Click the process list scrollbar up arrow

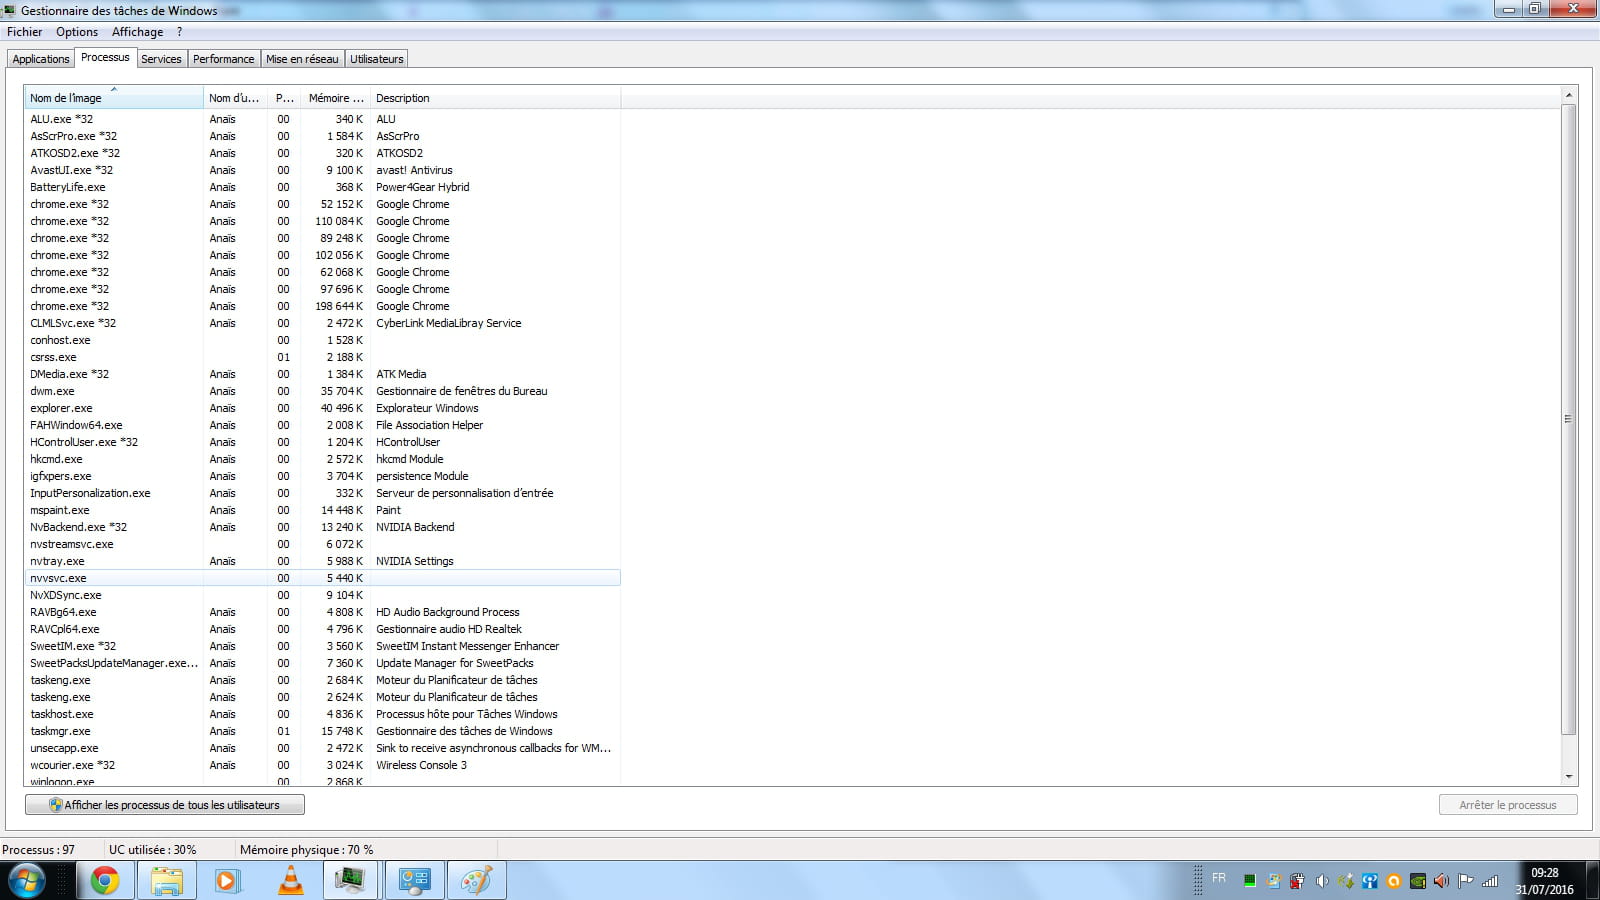pyautogui.click(x=1569, y=95)
